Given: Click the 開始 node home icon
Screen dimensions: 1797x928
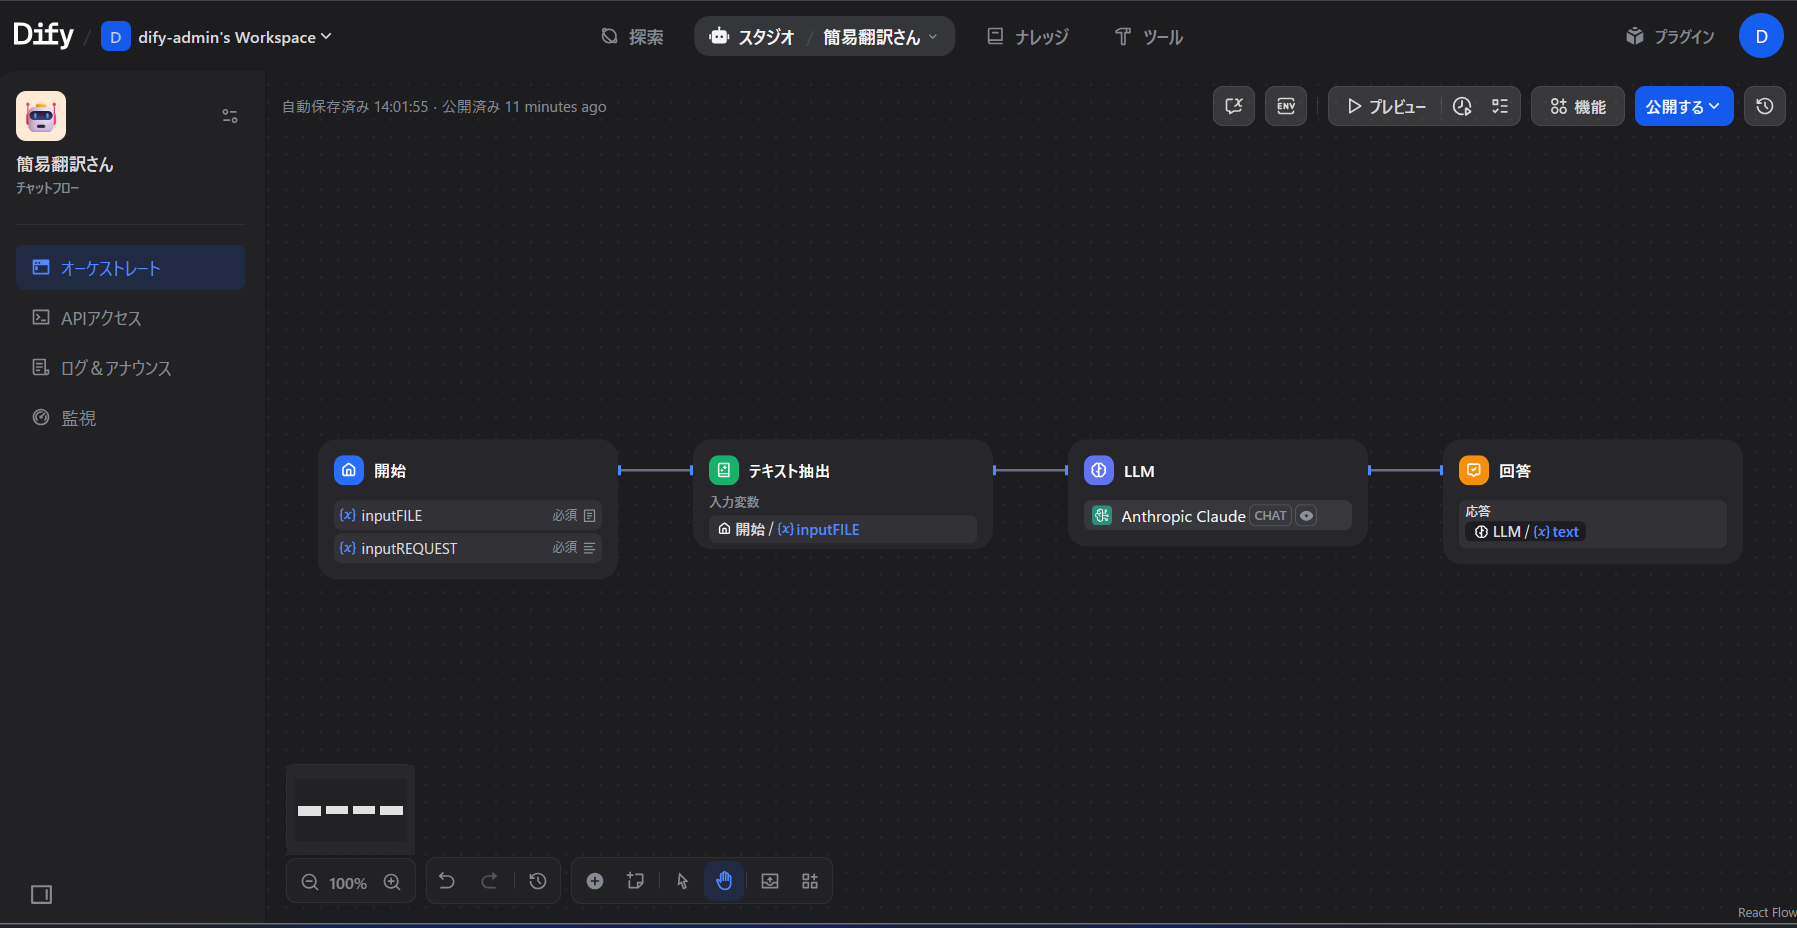Looking at the screenshot, I should (x=349, y=470).
